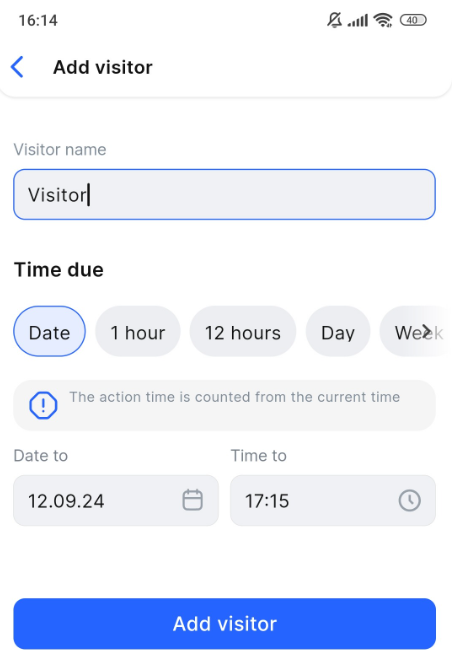Tap the blue exclamation info icon
The height and width of the screenshot is (650, 452).
coord(43,405)
